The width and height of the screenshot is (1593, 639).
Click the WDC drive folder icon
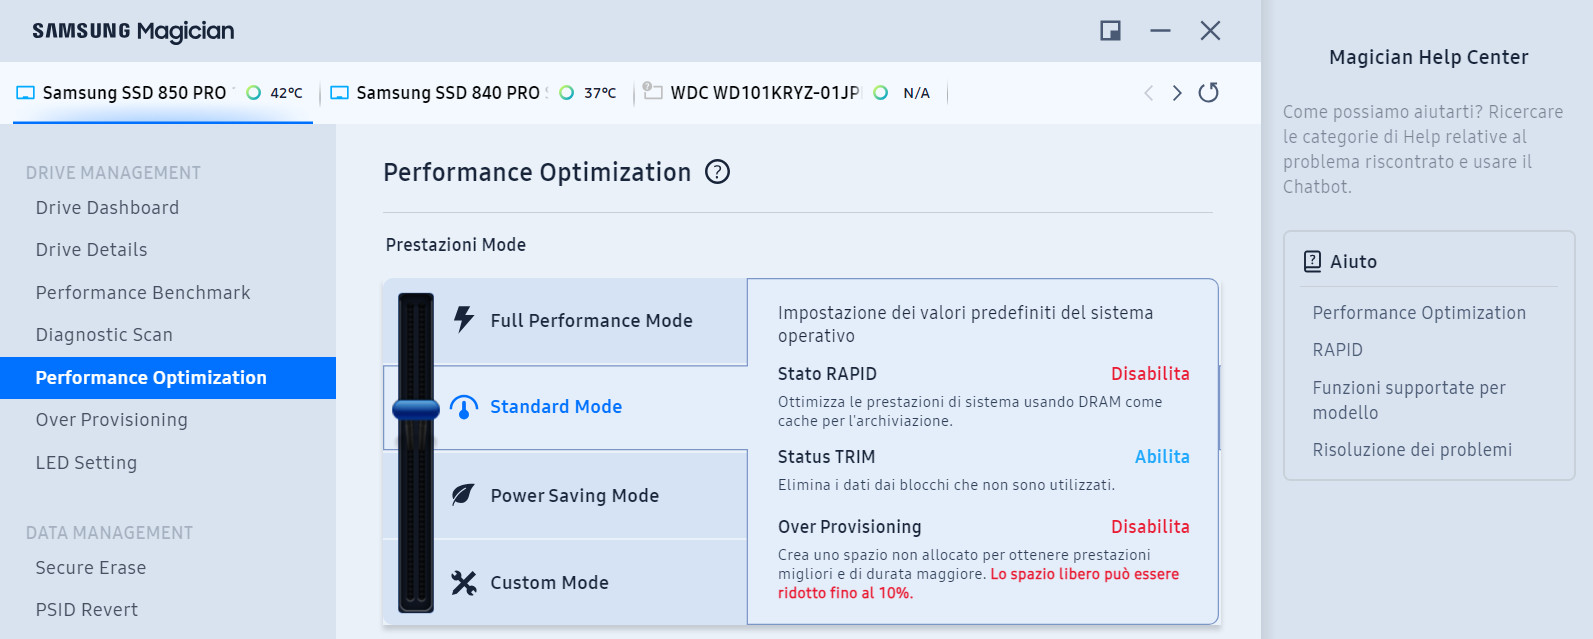(x=652, y=91)
